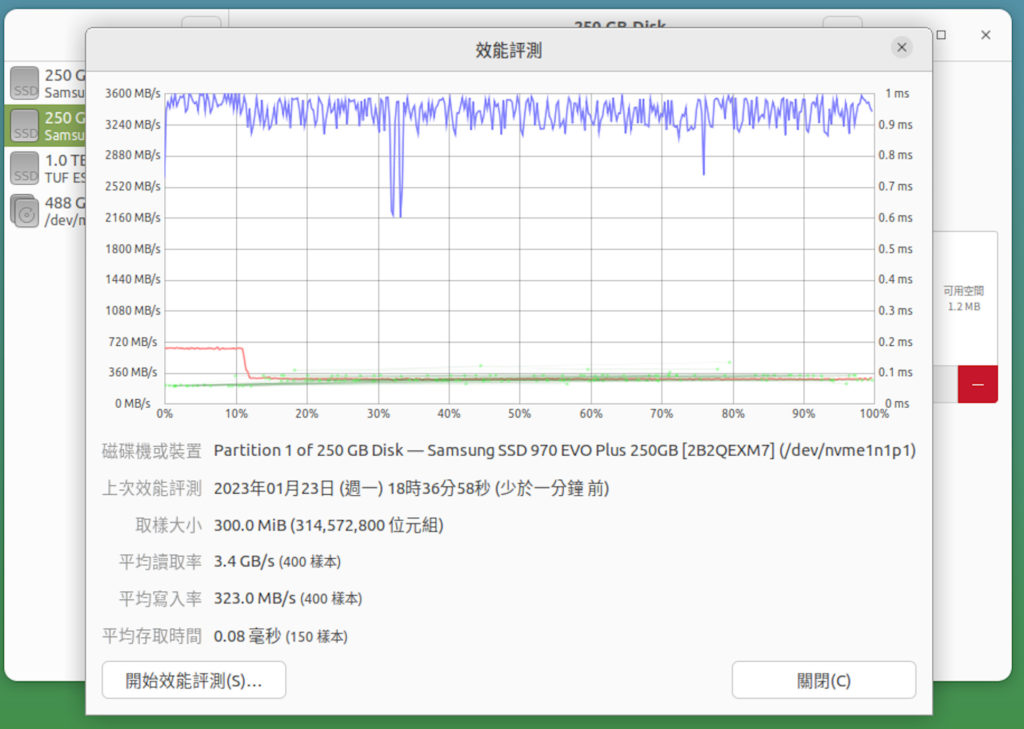
Task: Select the highlighted 250 GB Samsung disk entry
Action: tap(45, 125)
